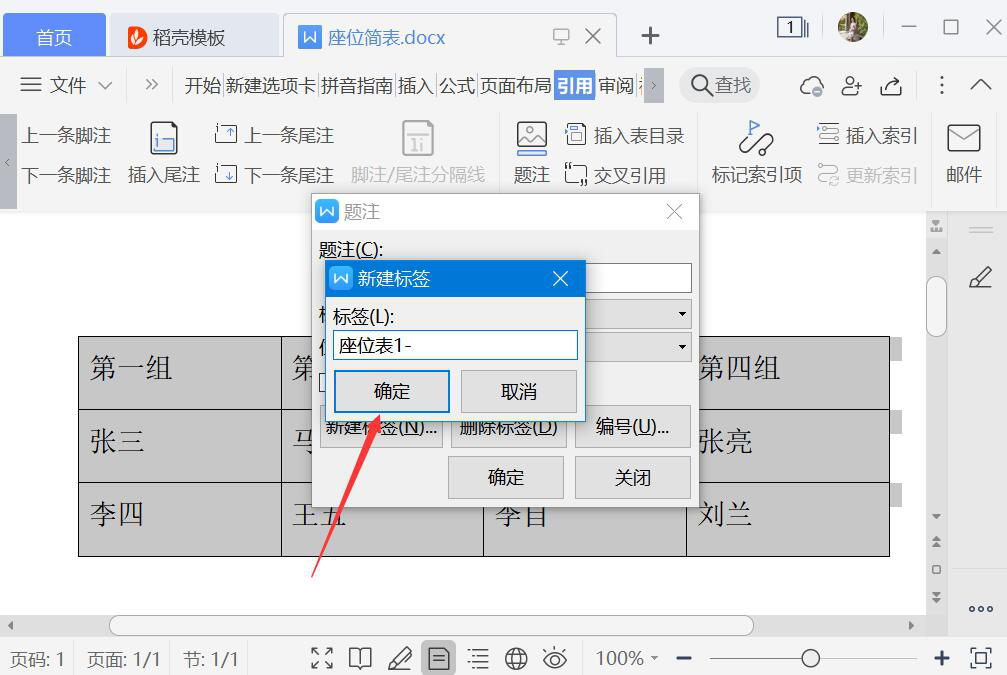Open the label dropdown in 题注 dialog
The height and width of the screenshot is (675, 1007).
(x=682, y=314)
